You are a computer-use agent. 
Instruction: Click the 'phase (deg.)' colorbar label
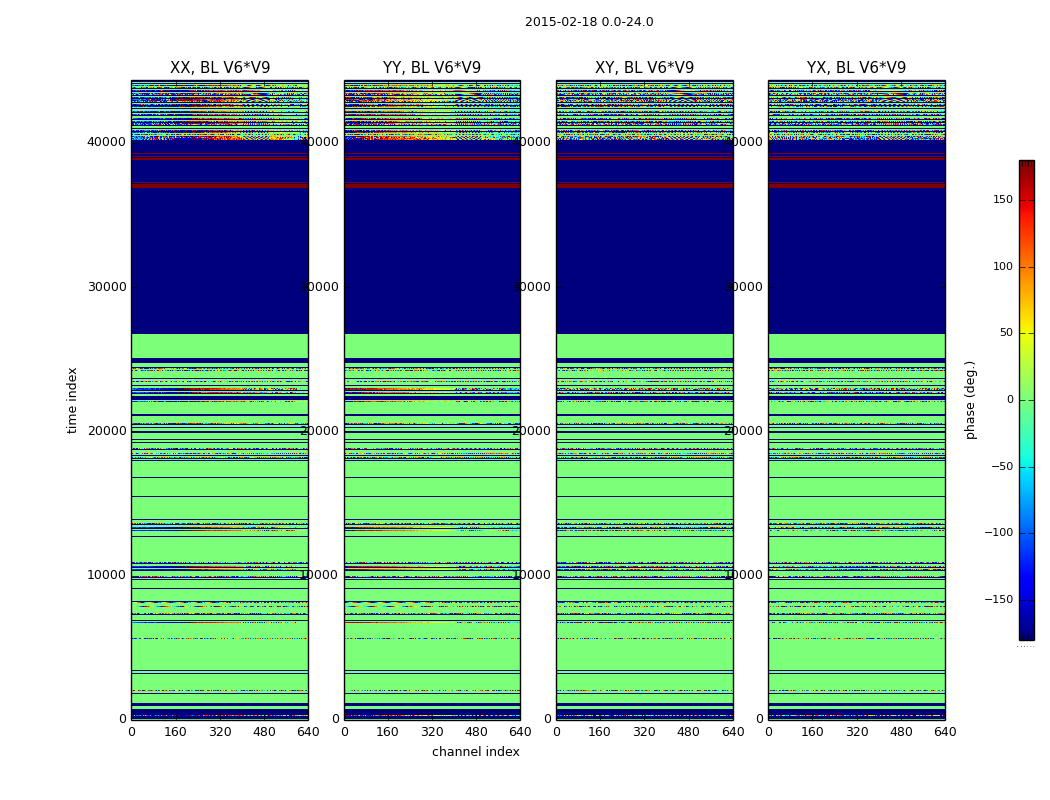pos(970,400)
